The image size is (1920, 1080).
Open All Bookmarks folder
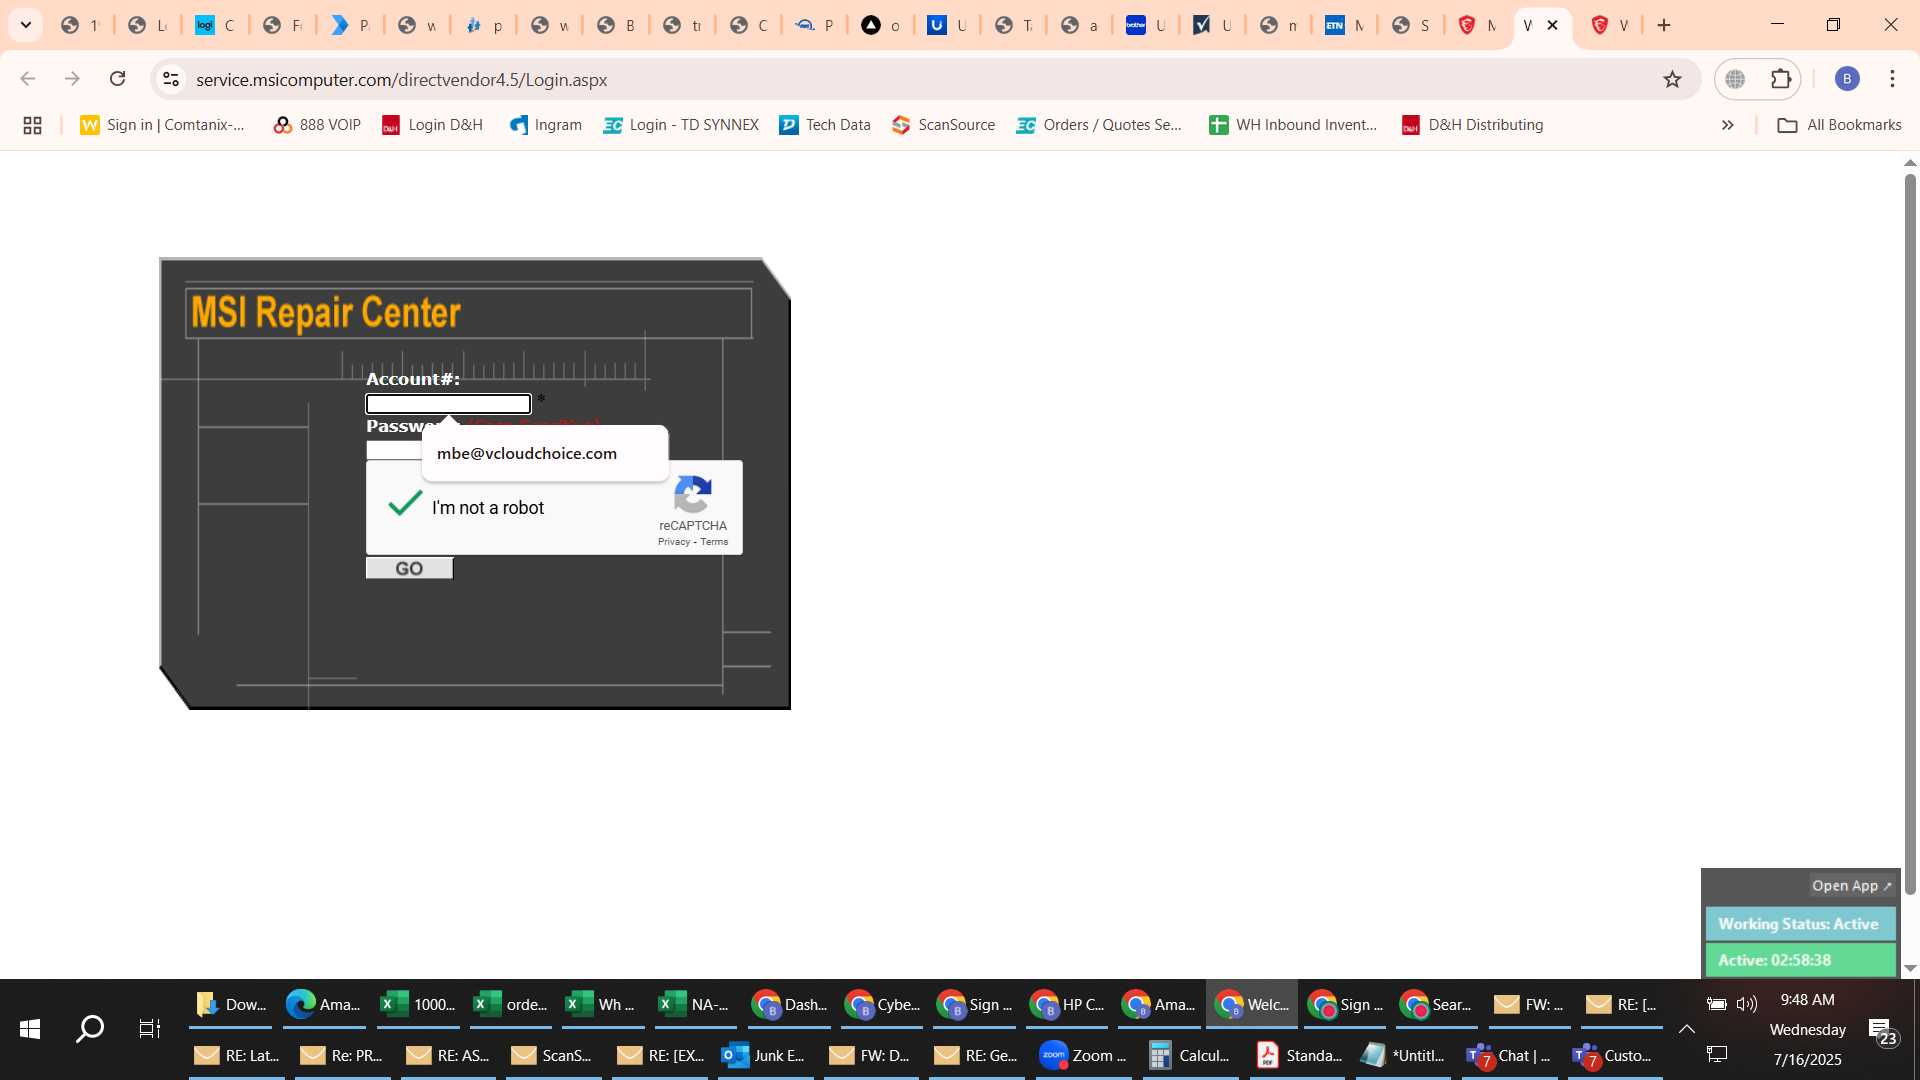coord(1839,125)
